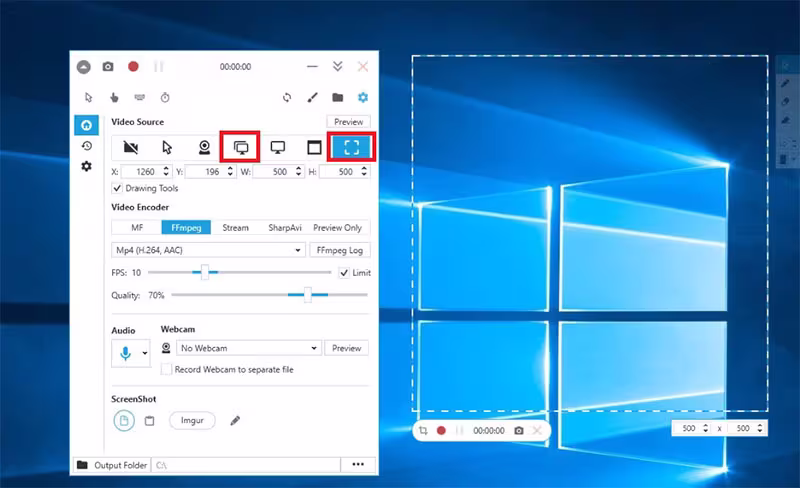Take a screenshot from the region toolbar

[519, 431]
